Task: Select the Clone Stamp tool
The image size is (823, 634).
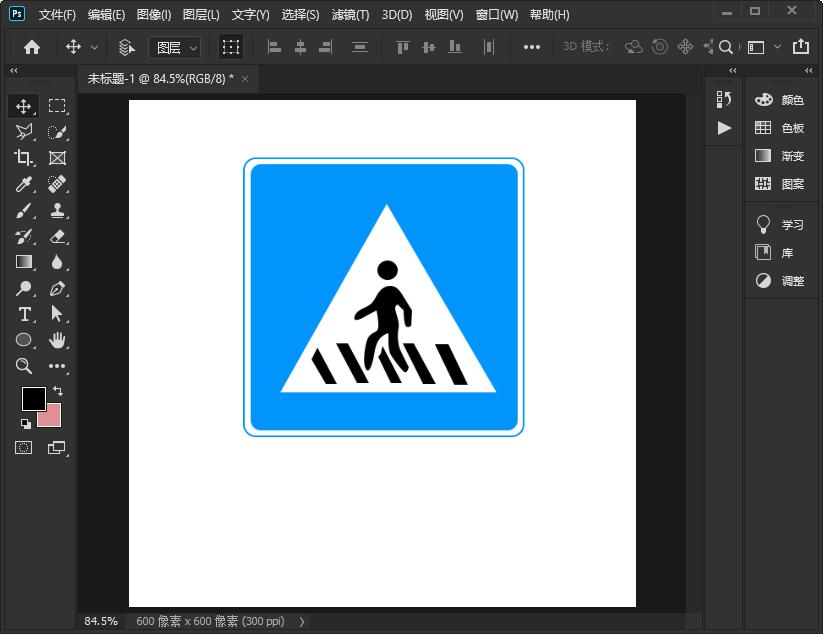Action: click(57, 210)
